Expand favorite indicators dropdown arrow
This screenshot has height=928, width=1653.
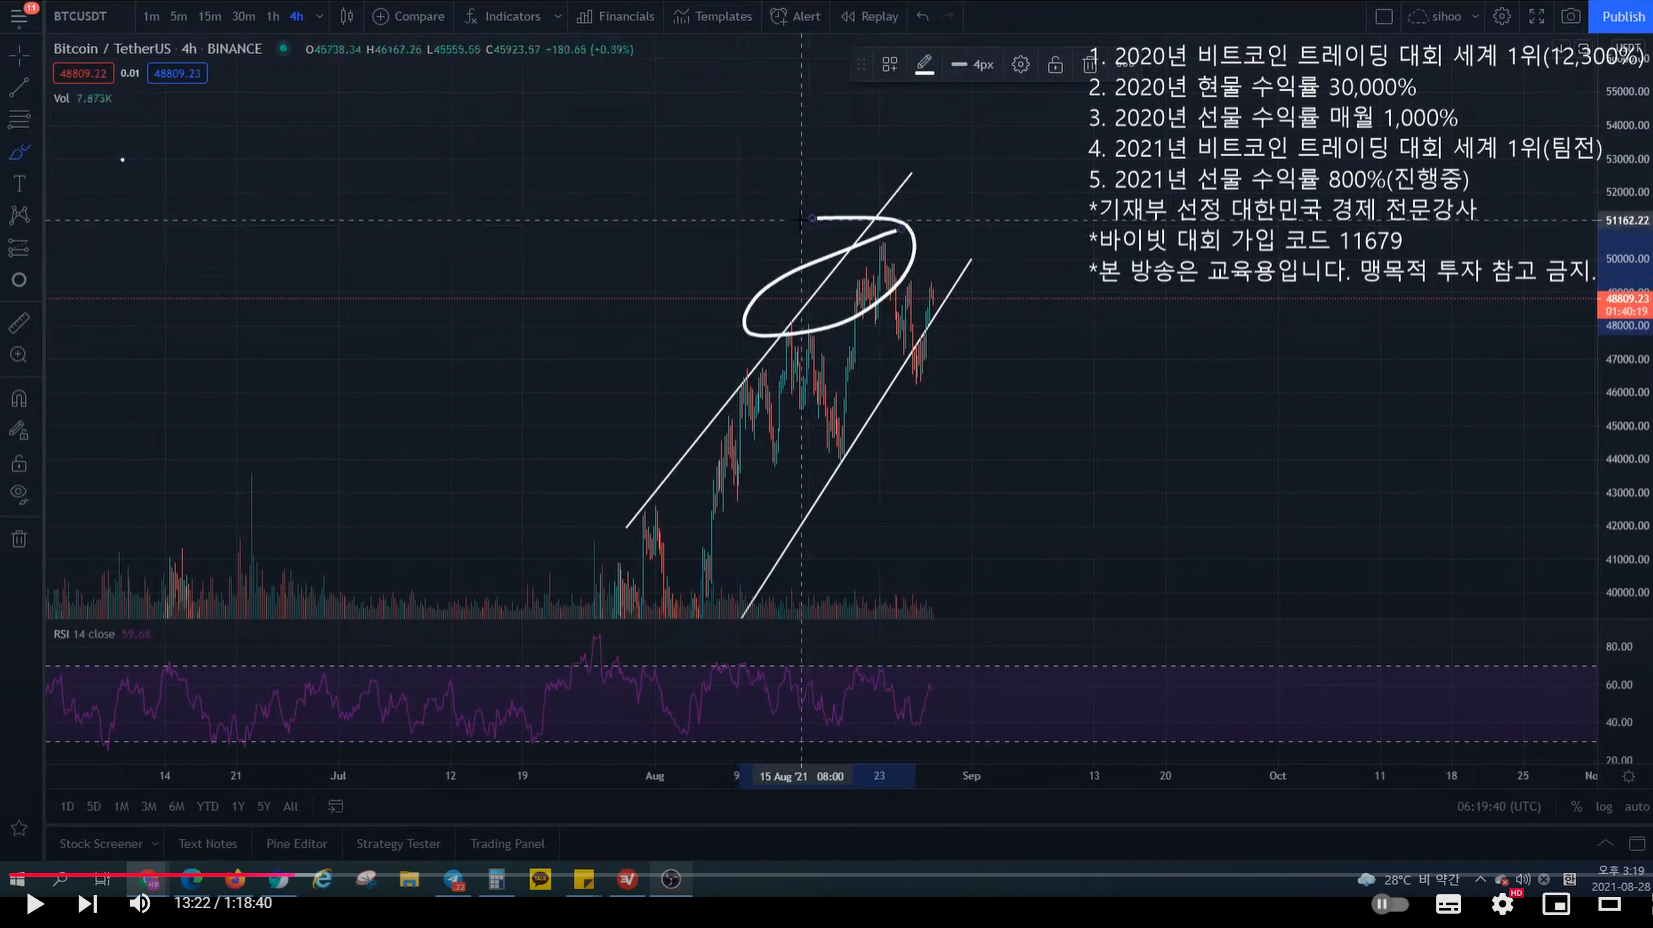[x=558, y=16]
